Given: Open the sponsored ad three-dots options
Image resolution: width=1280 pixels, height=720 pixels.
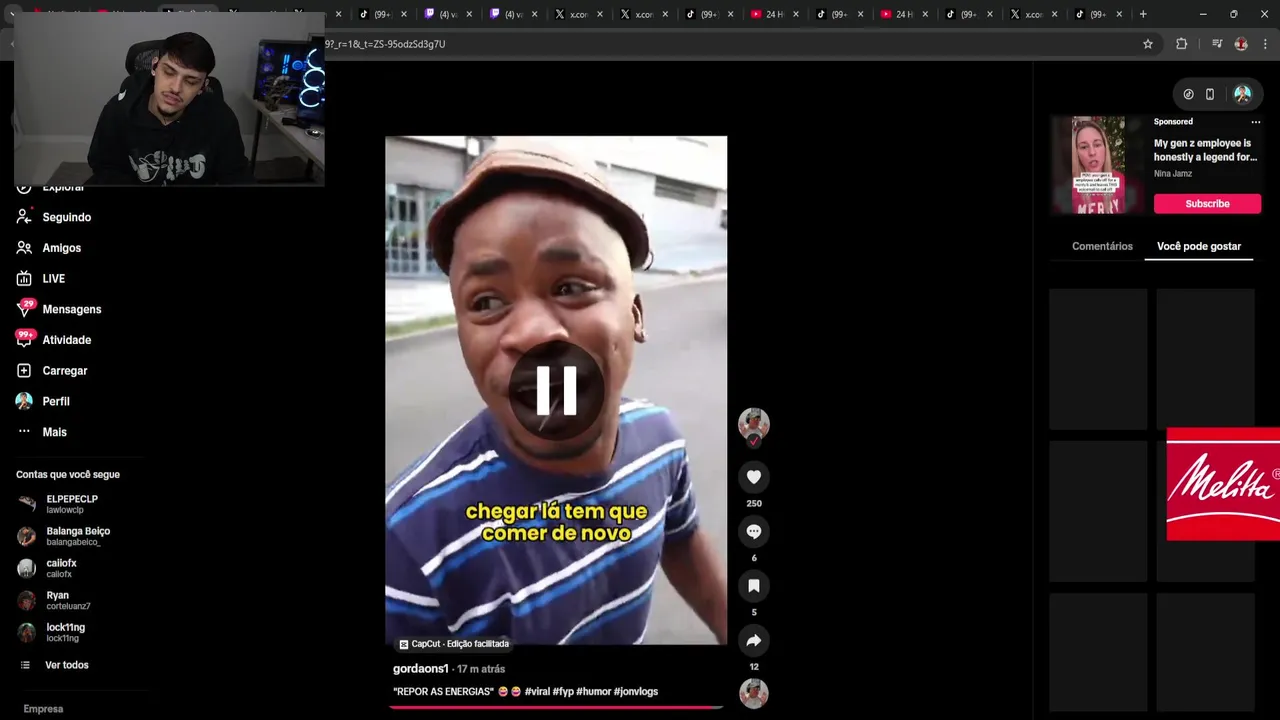Looking at the screenshot, I should 1256,122.
